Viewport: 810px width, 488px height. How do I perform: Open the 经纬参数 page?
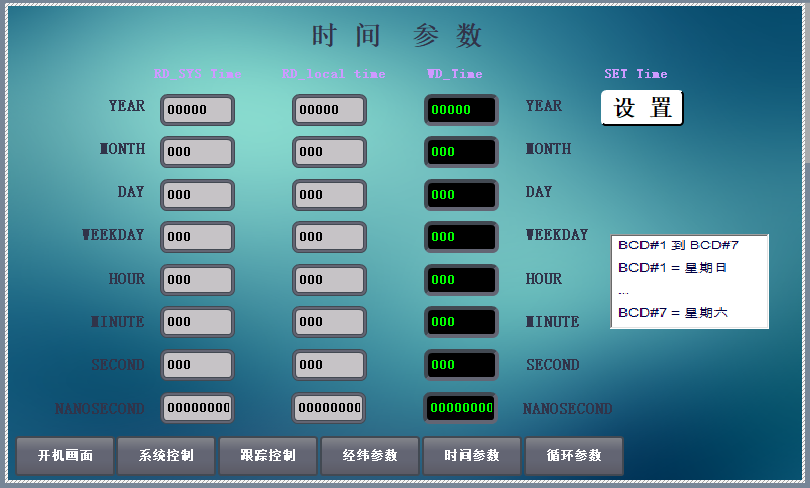point(370,456)
